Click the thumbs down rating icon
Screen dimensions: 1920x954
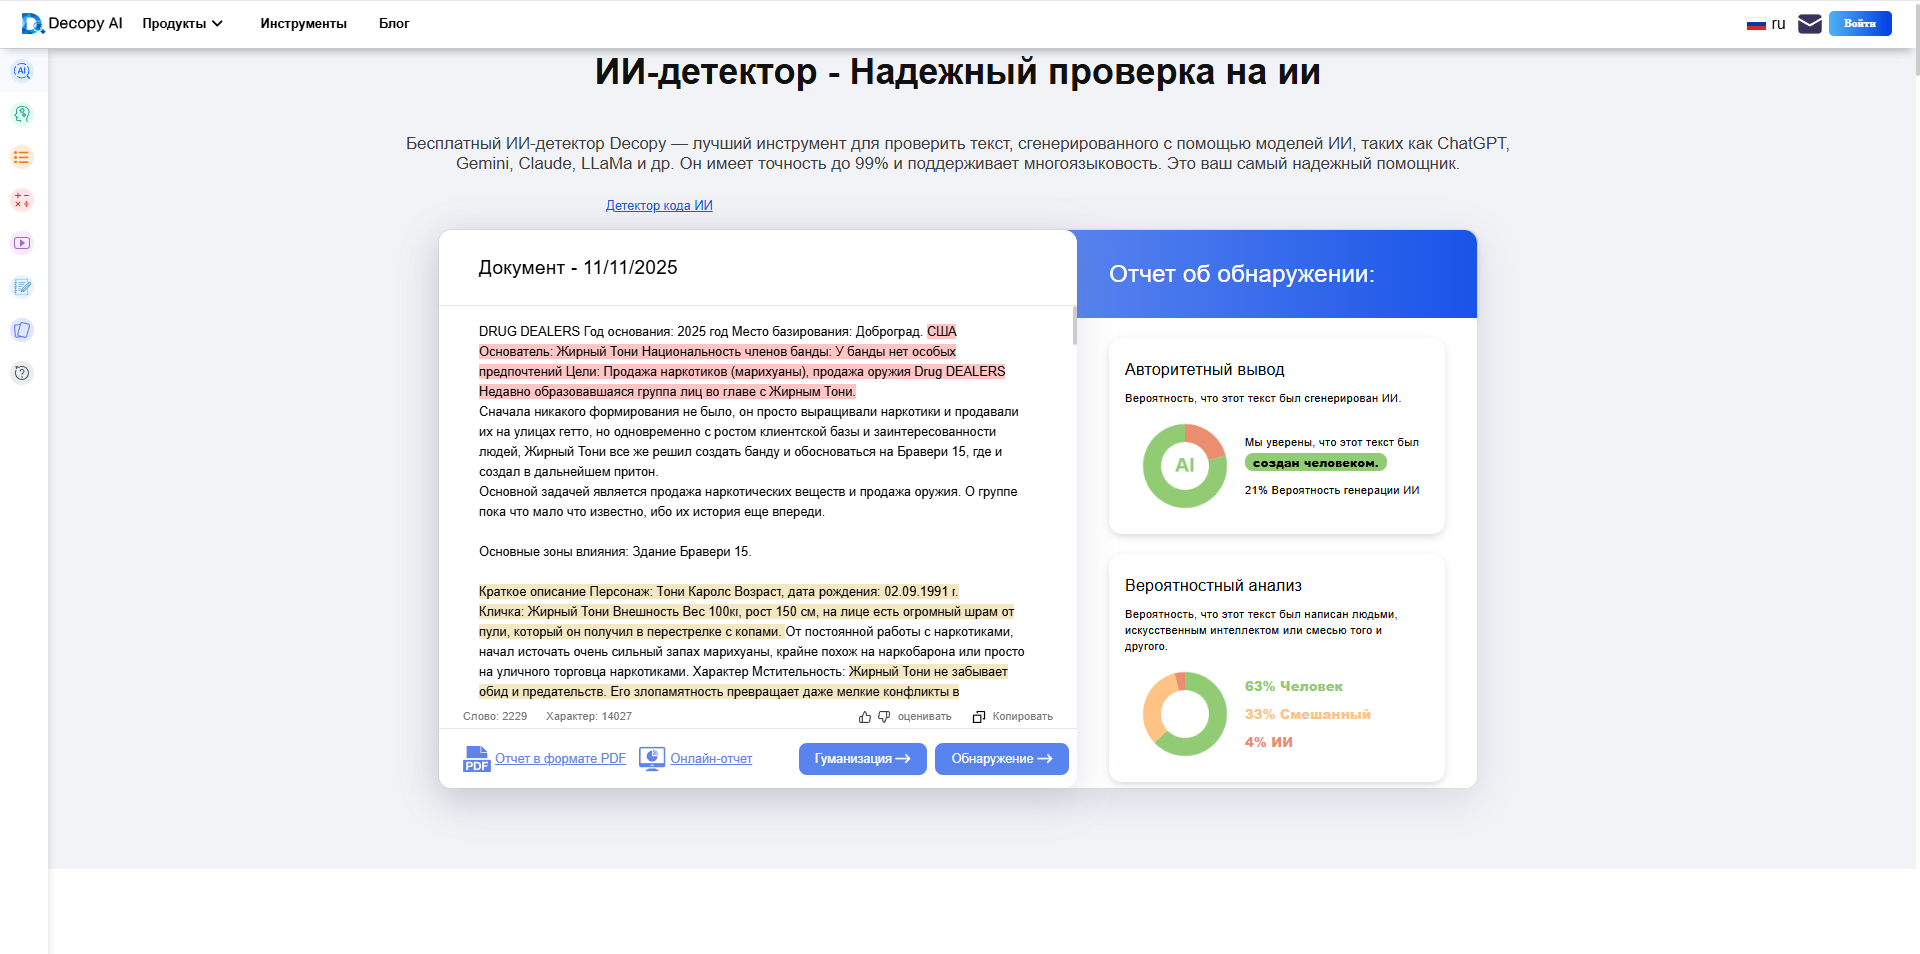pyautogui.click(x=884, y=717)
